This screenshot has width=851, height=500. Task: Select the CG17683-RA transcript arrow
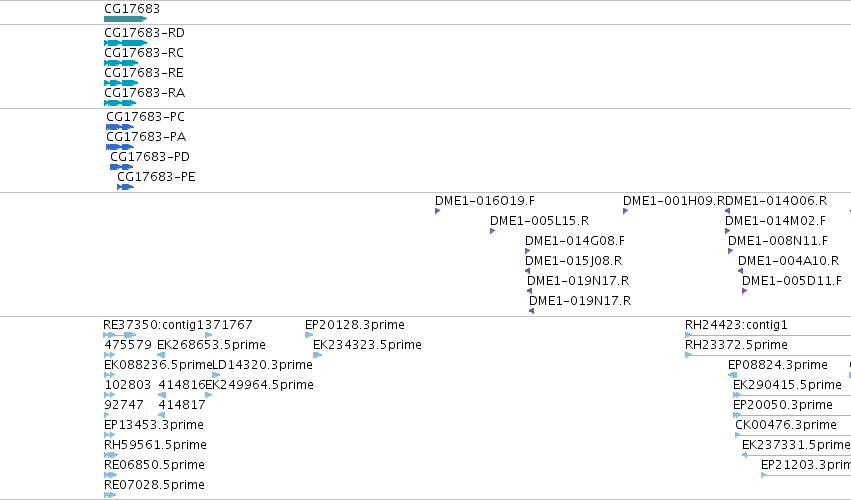pos(120,103)
